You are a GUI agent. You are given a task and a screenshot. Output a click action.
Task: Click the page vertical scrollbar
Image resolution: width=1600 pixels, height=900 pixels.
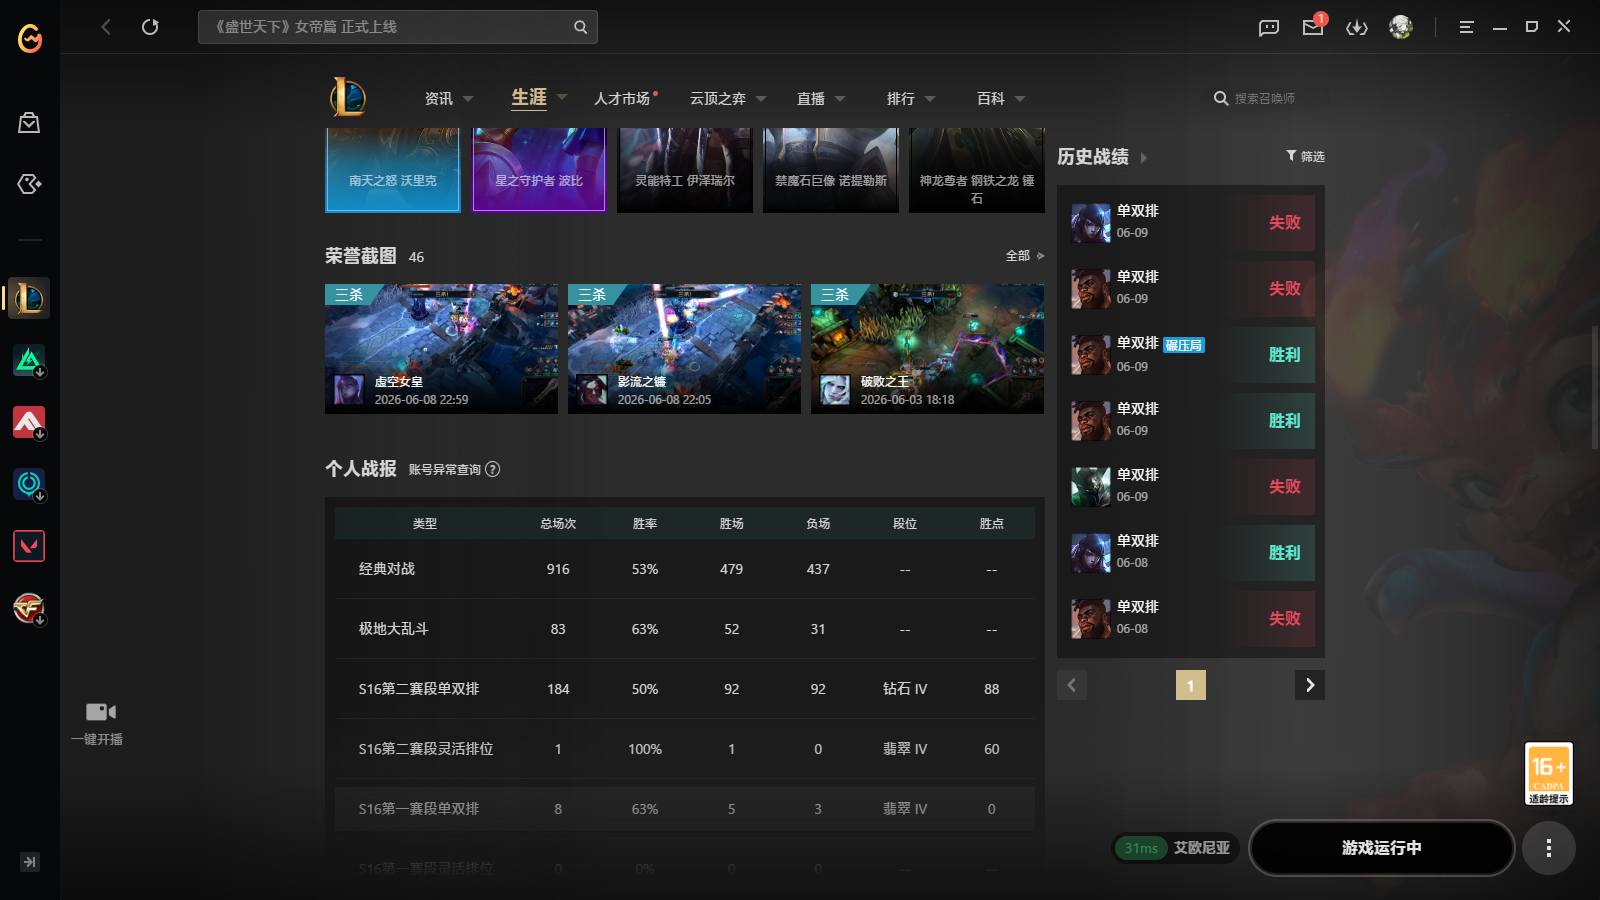(1594, 390)
